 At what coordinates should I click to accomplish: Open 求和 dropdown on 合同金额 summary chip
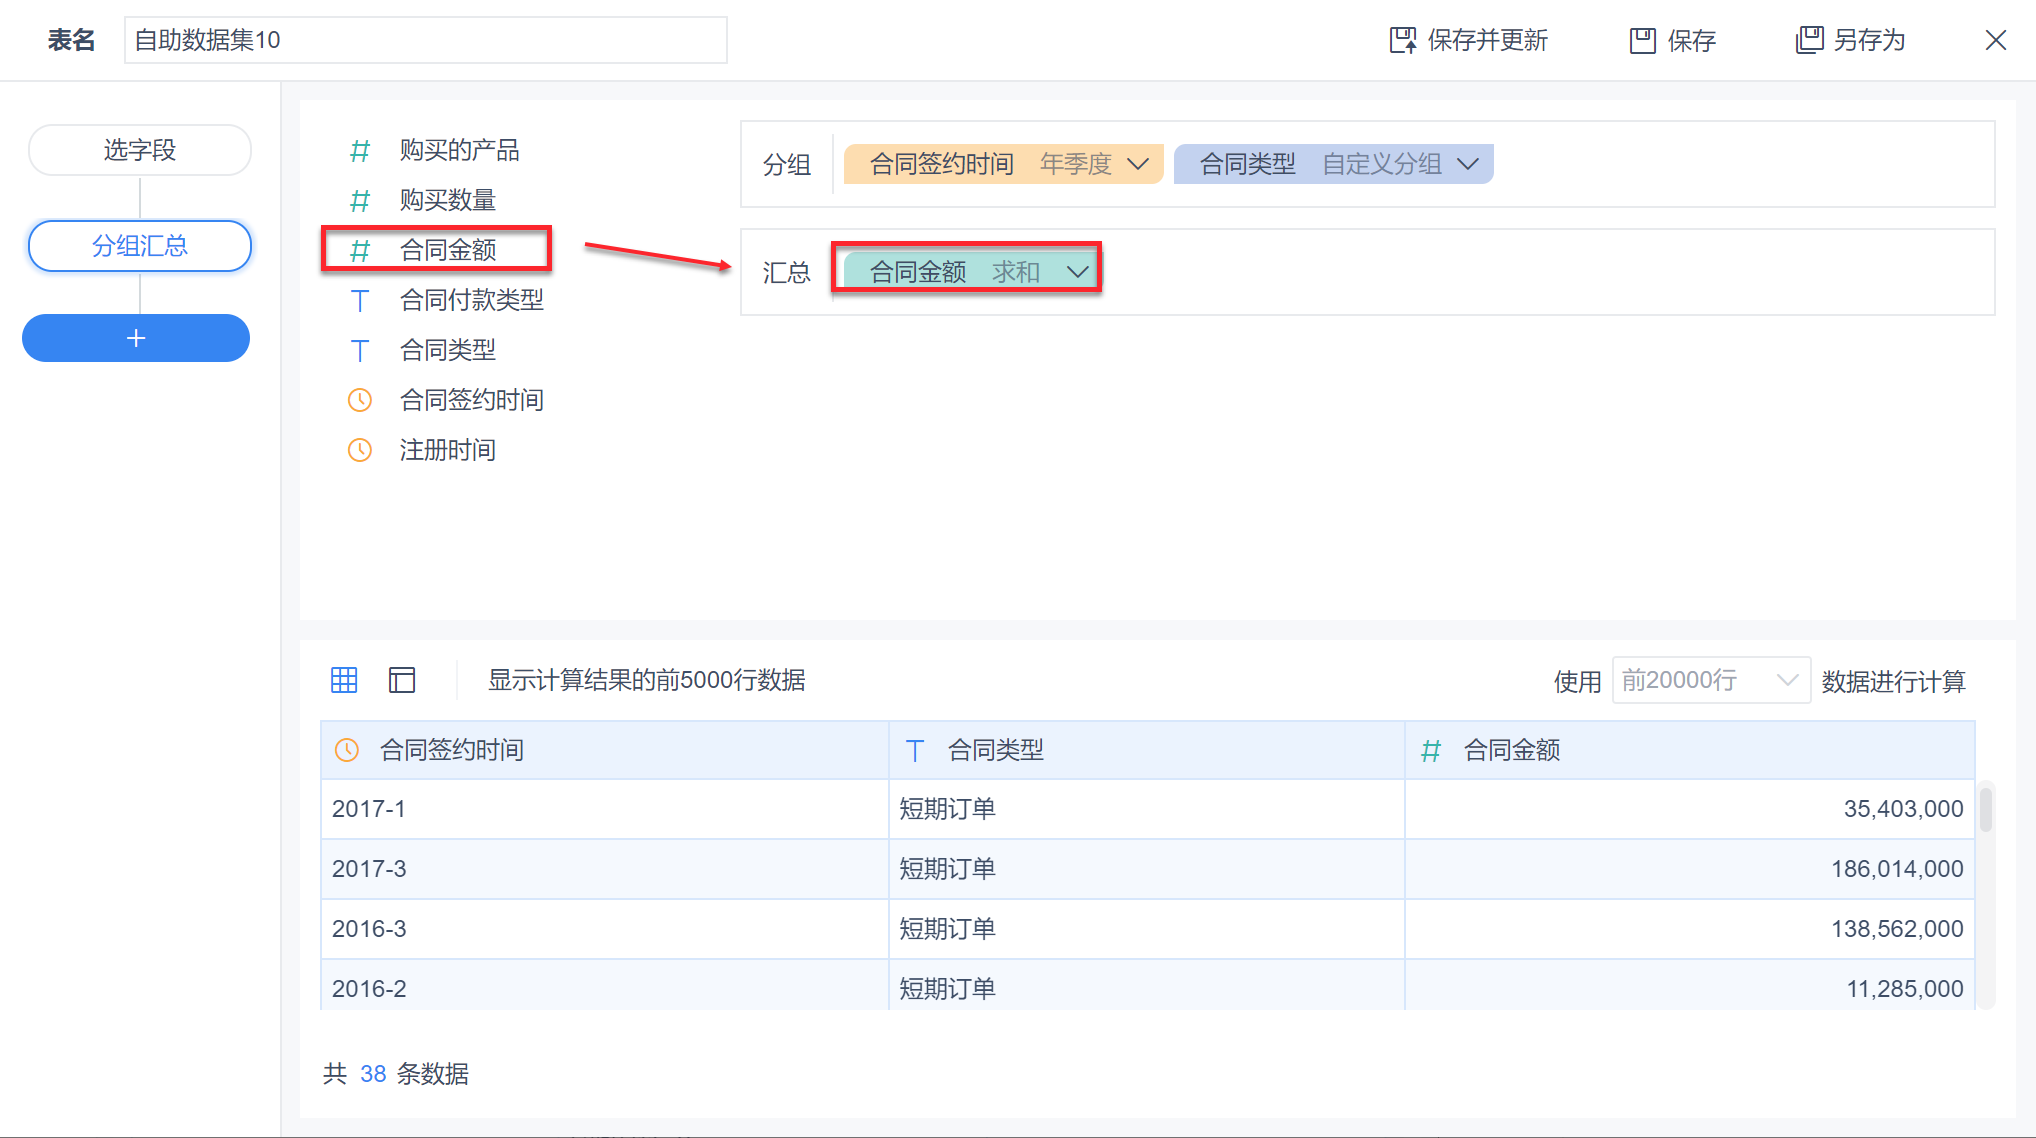(x=1077, y=272)
